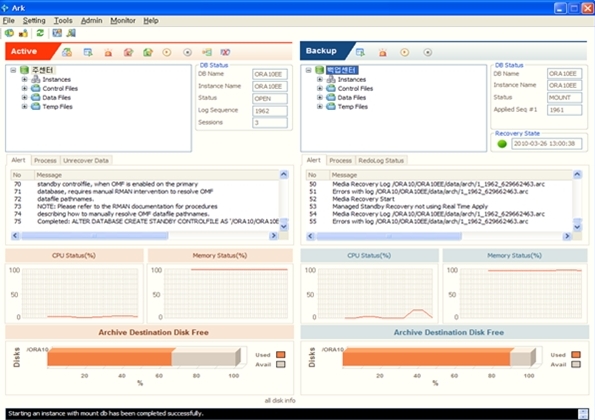Open the Help menu
Viewport: 595px width, 420px height.
tap(151, 20)
